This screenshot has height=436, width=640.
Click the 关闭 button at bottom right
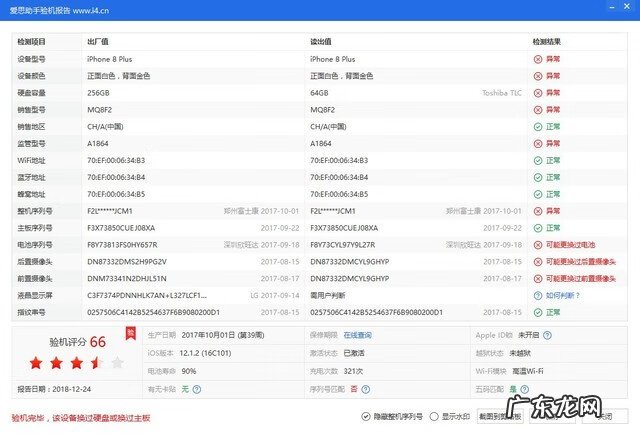click(605, 416)
